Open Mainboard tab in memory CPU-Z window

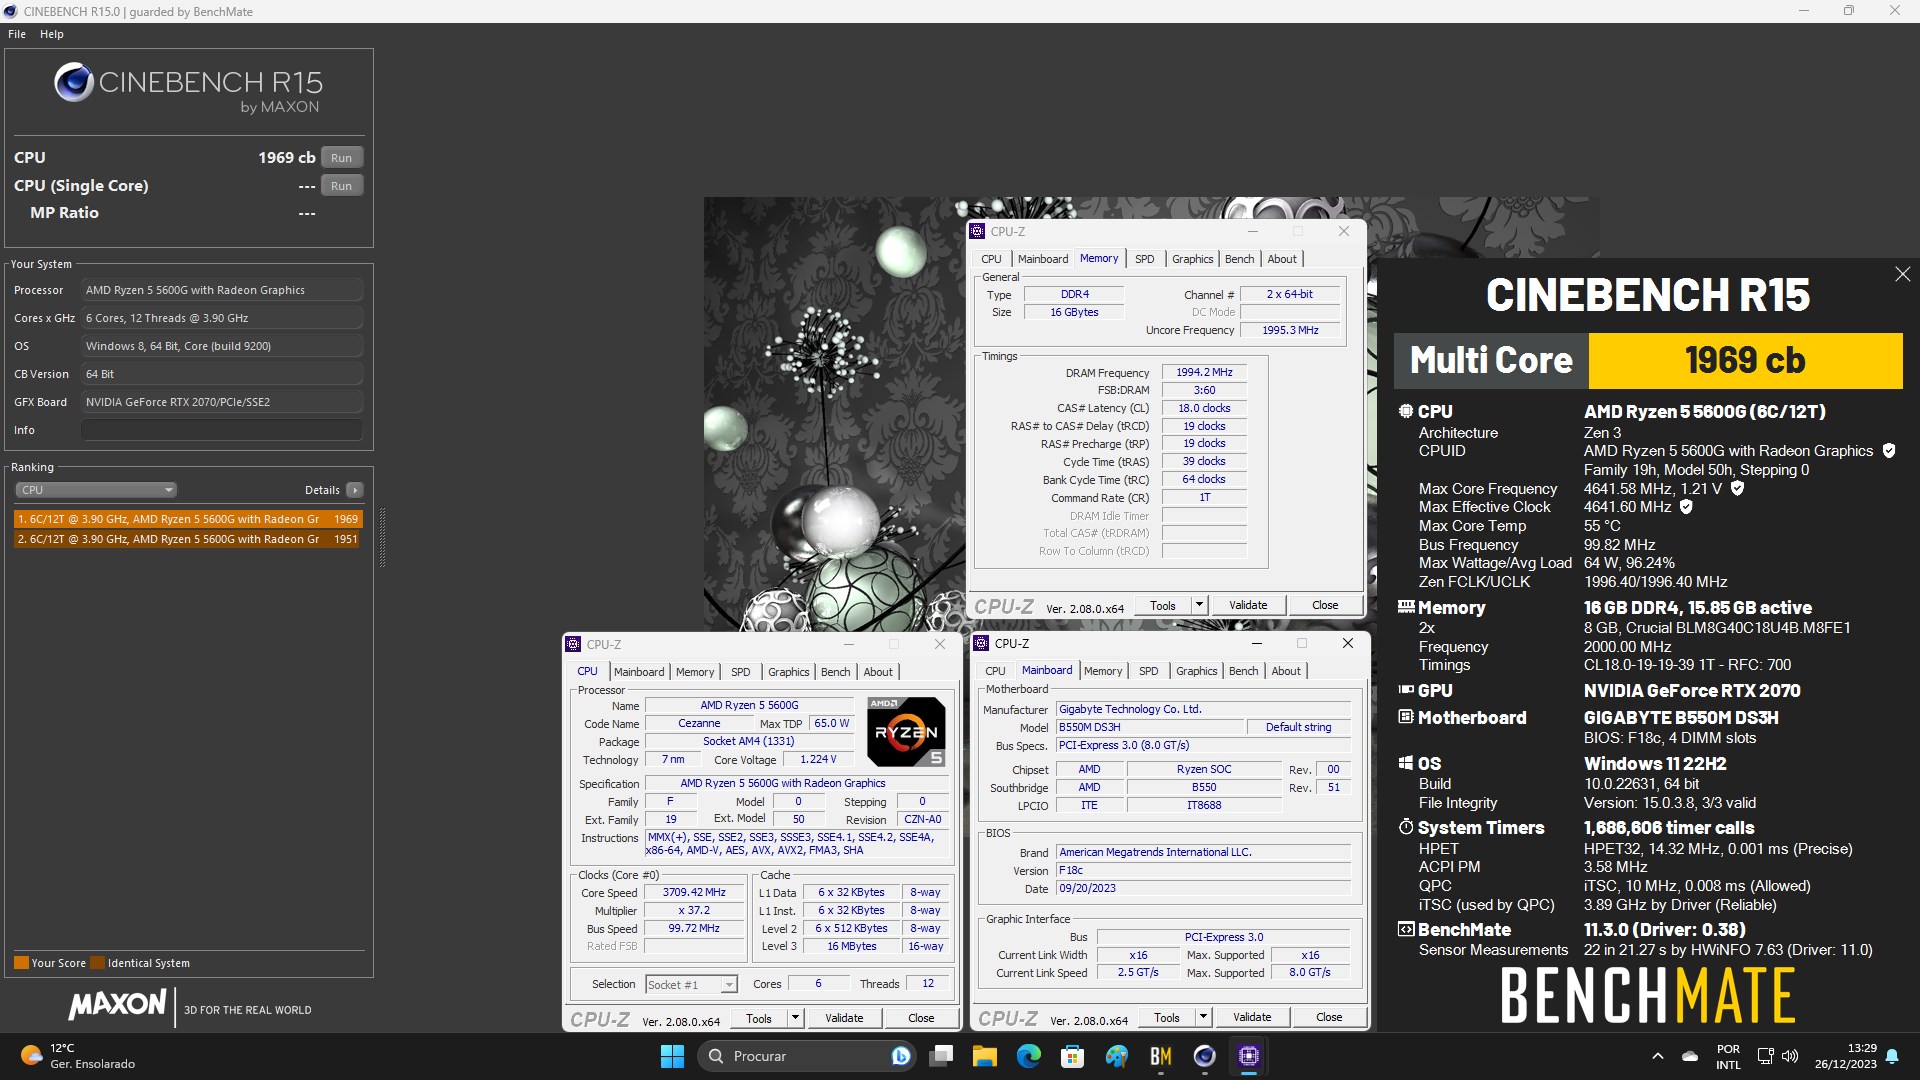coord(1043,259)
